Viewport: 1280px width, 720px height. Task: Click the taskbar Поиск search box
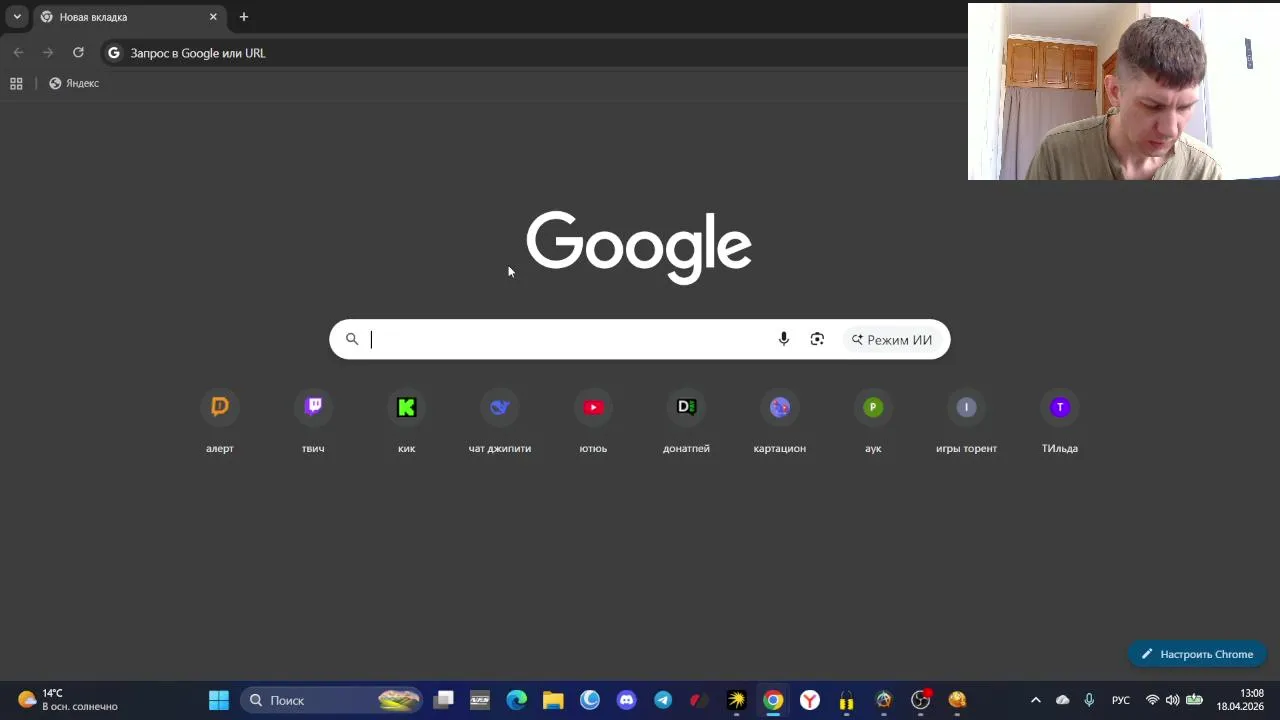pos(332,700)
